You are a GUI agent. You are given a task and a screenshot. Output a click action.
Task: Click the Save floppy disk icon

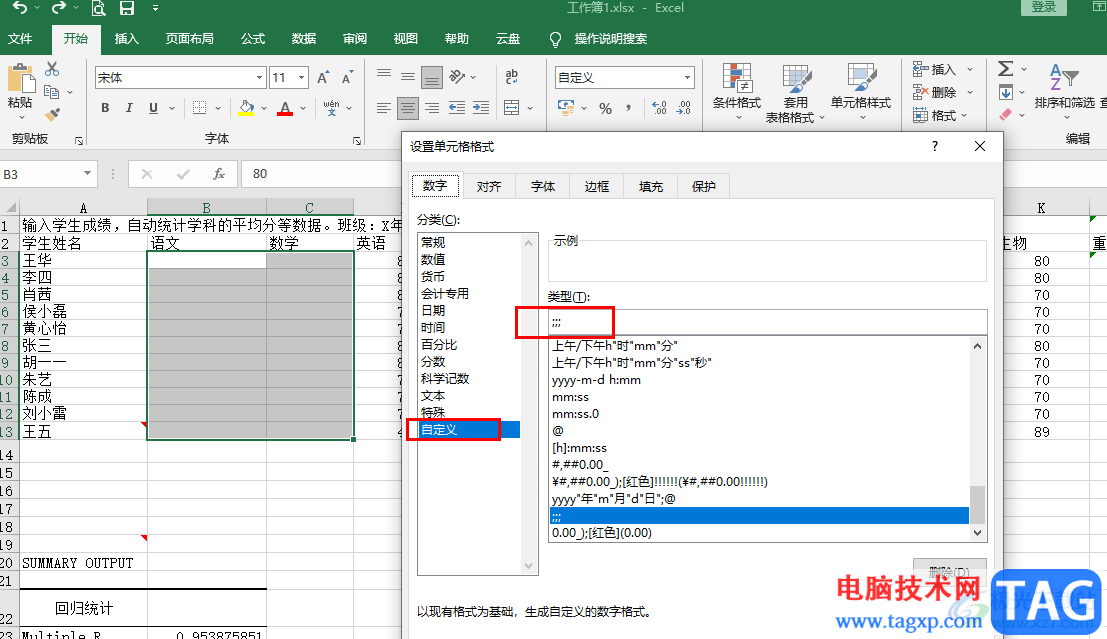(x=126, y=8)
